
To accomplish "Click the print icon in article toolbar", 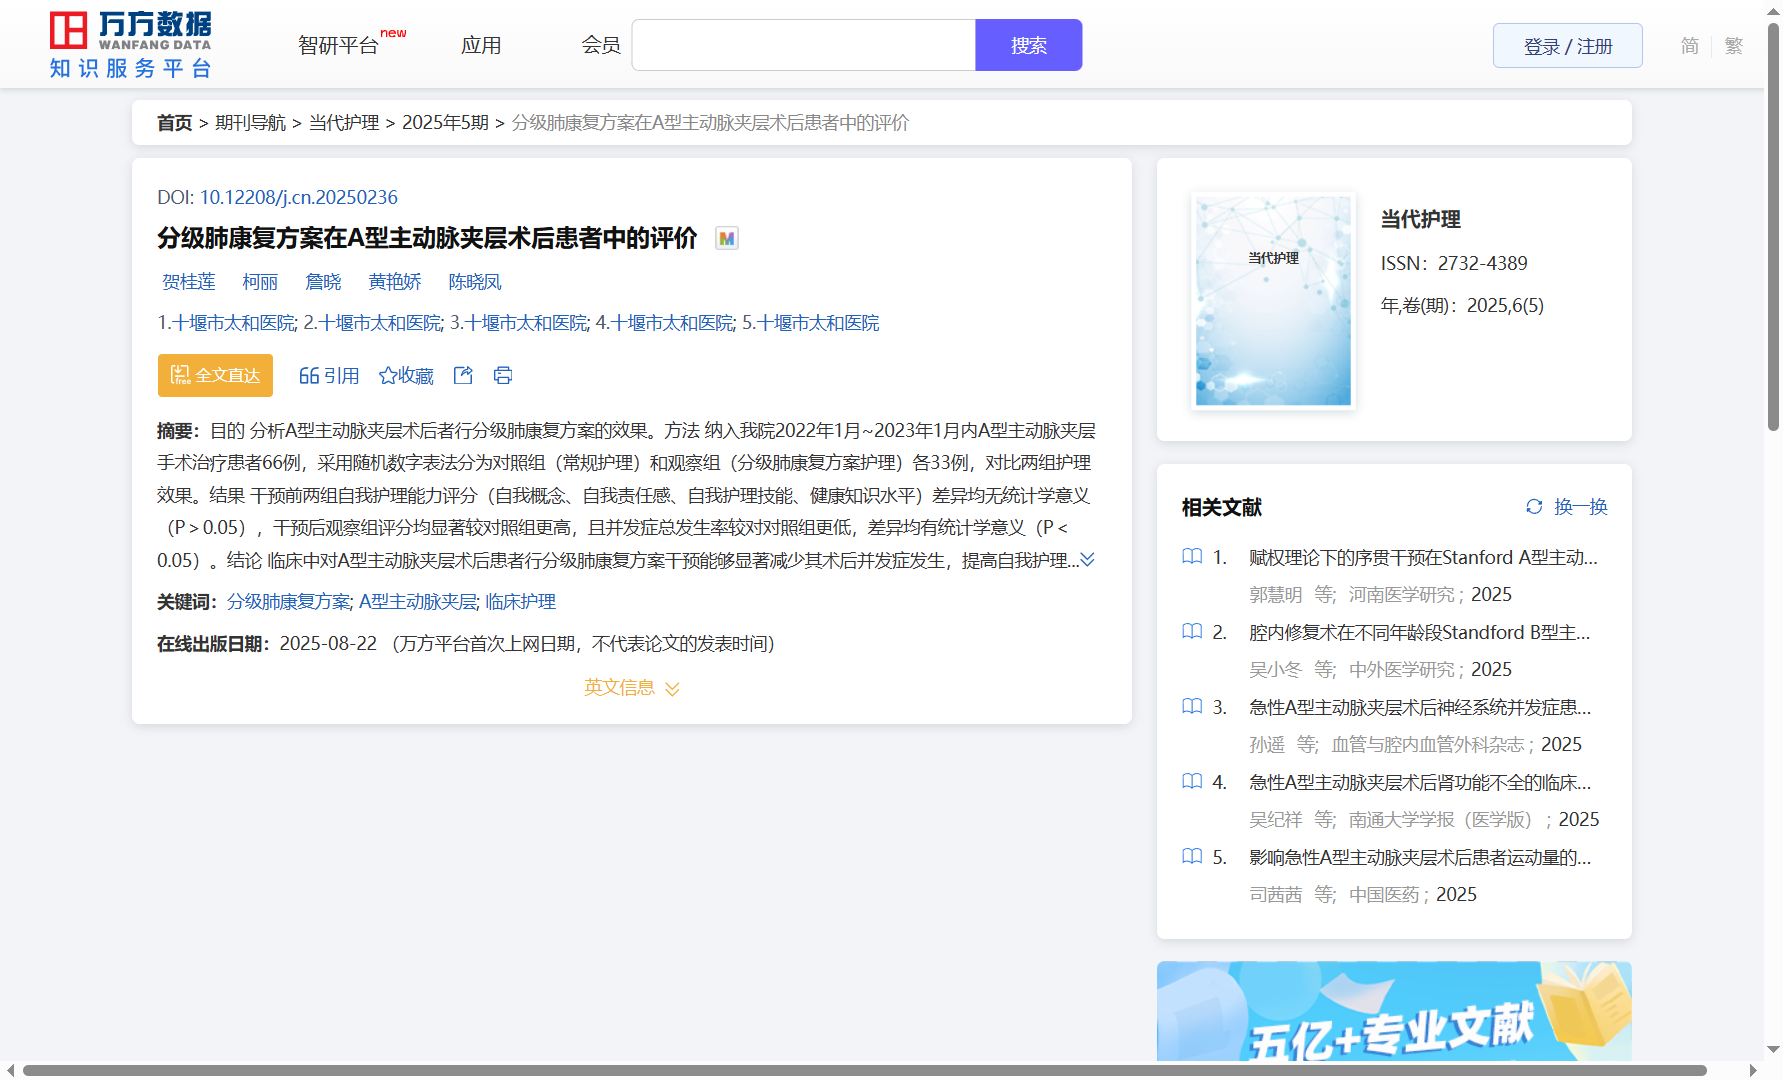I will 503,376.
